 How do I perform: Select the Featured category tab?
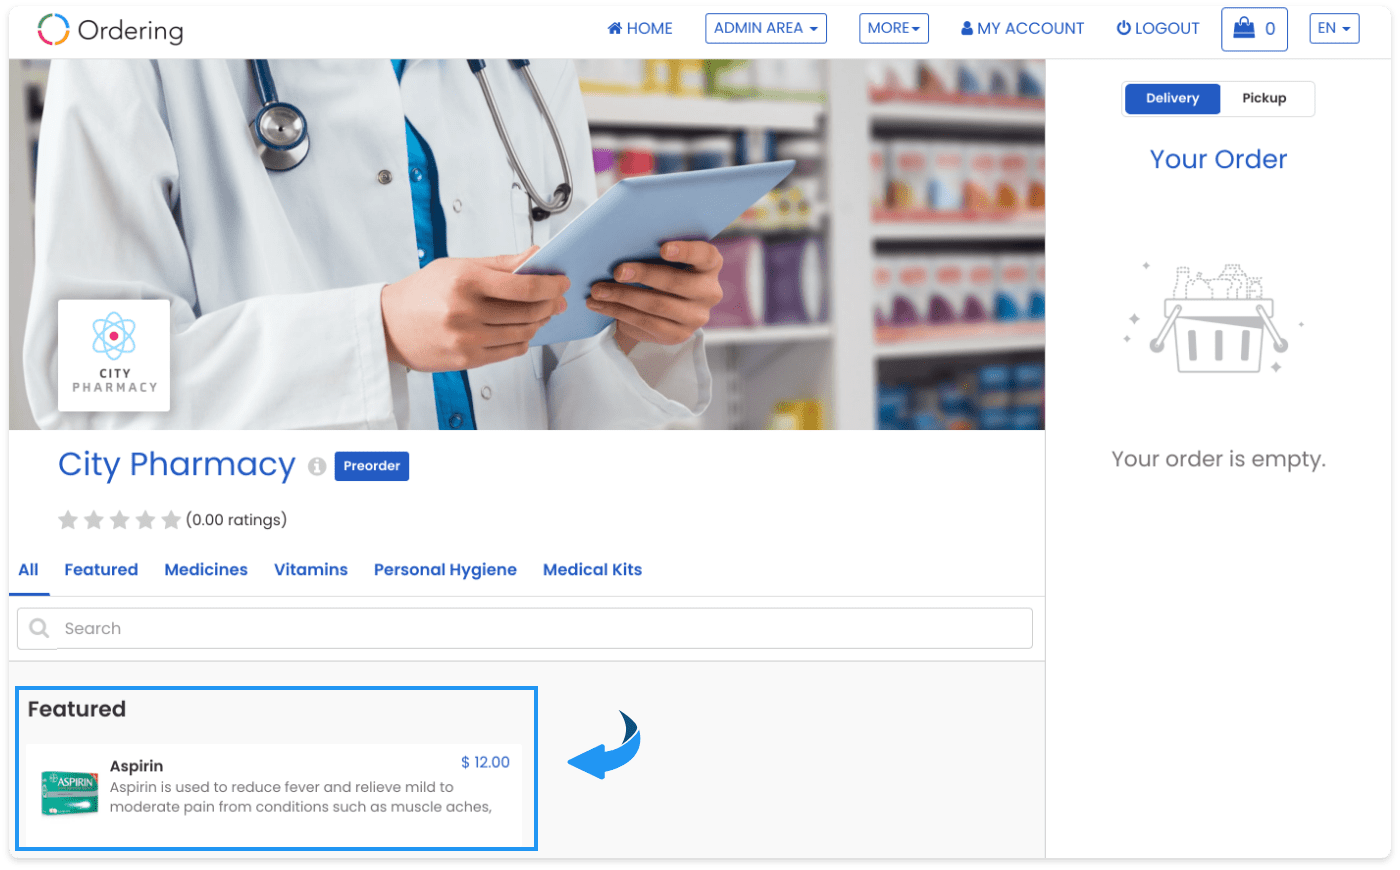coord(101,570)
